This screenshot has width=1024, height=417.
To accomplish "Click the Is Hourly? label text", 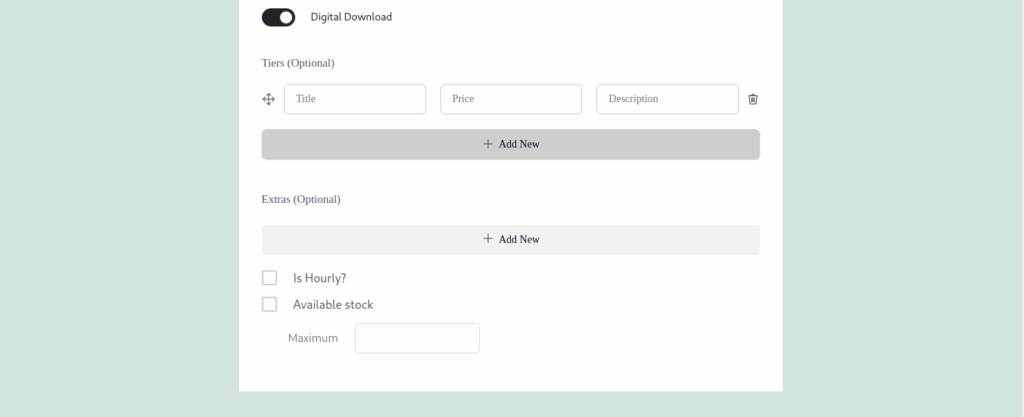I will point(319,278).
